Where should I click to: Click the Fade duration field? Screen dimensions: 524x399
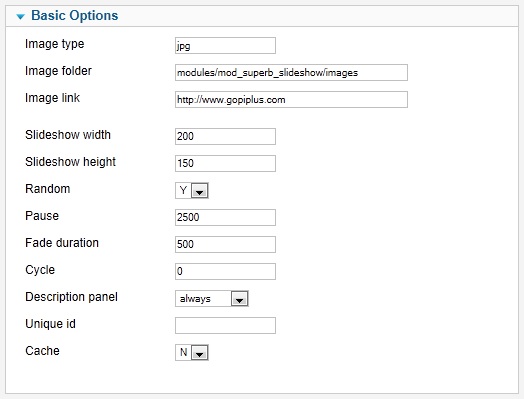point(225,244)
